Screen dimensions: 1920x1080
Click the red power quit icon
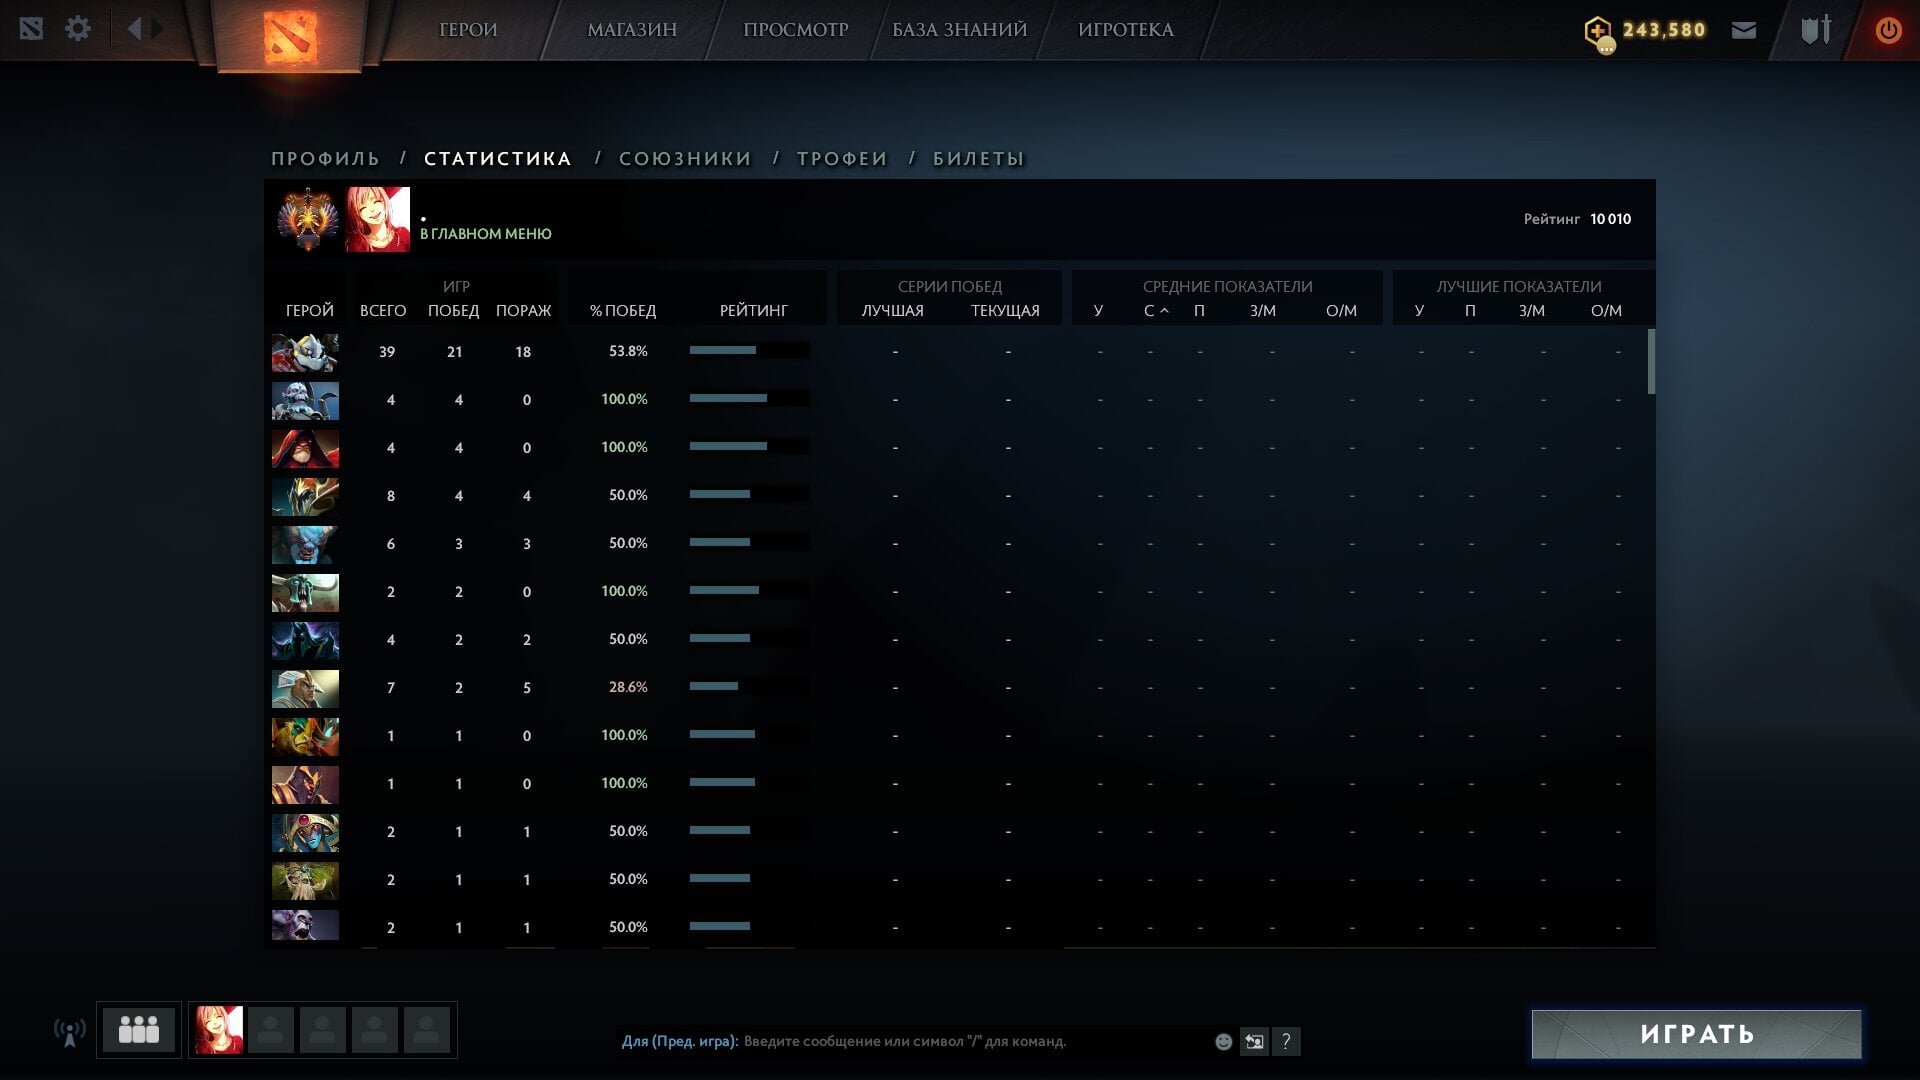[1887, 30]
